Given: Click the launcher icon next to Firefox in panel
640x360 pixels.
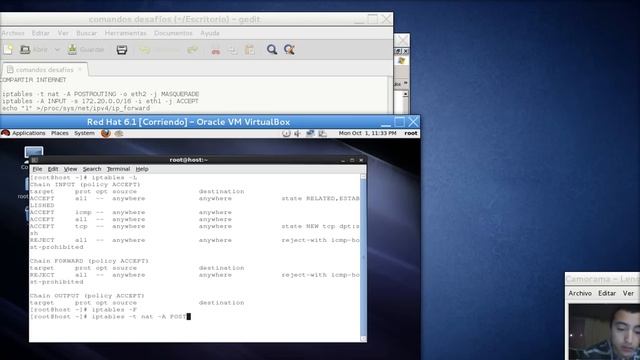Looking at the screenshot, I should click(119, 133).
